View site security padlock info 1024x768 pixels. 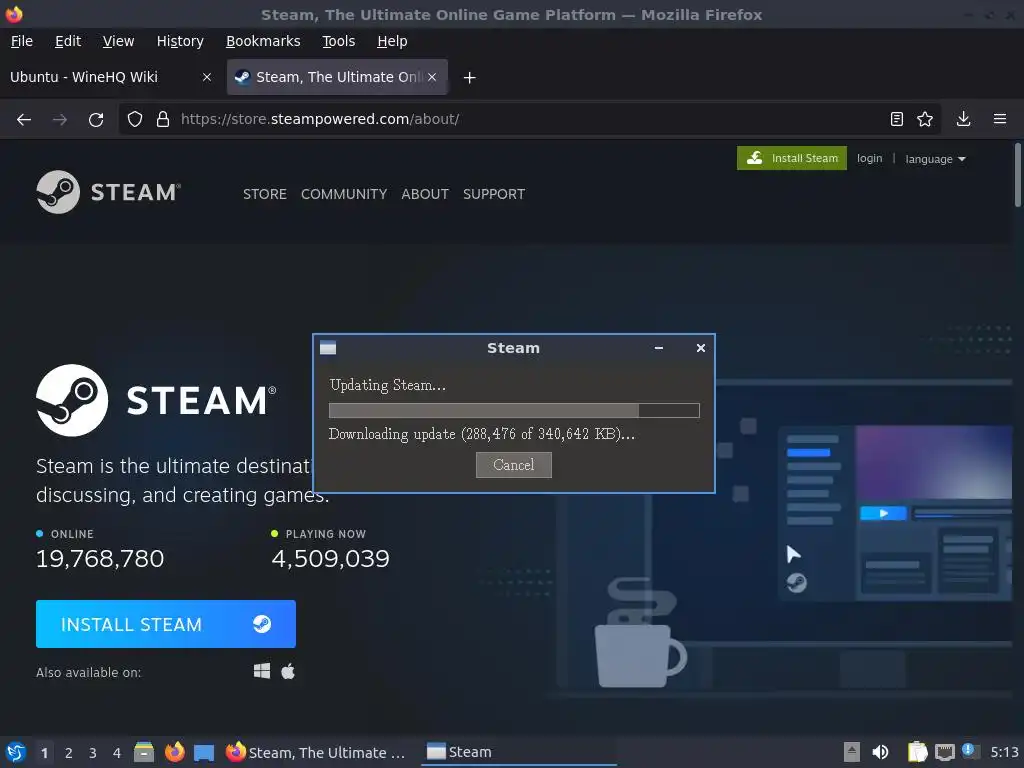coord(163,120)
